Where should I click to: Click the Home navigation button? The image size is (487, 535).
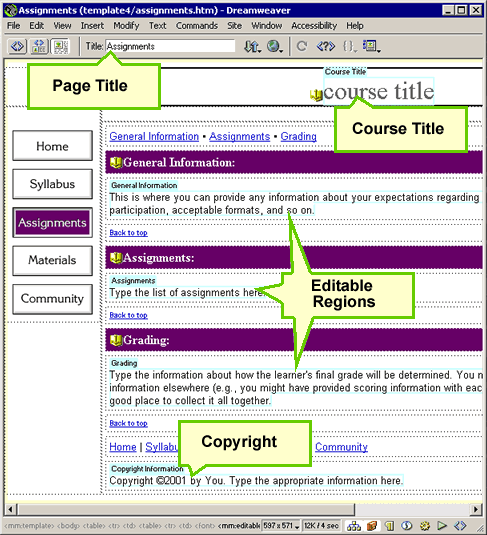click(53, 146)
